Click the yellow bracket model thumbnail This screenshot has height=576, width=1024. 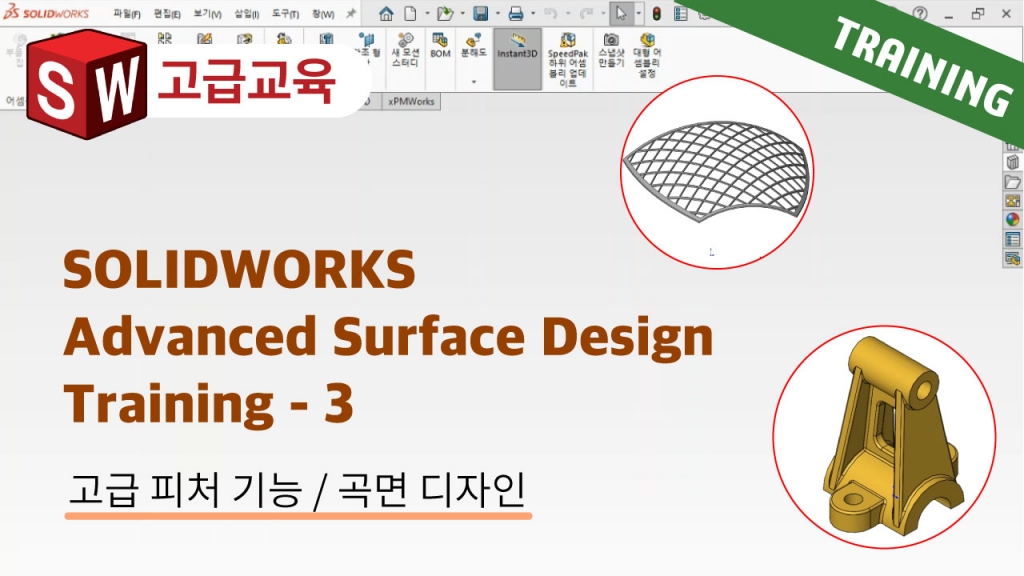884,436
